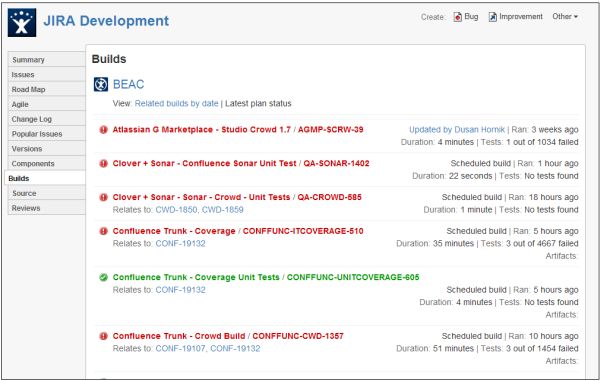Open the Popular Issues tab
The image size is (600, 381).
46,134
